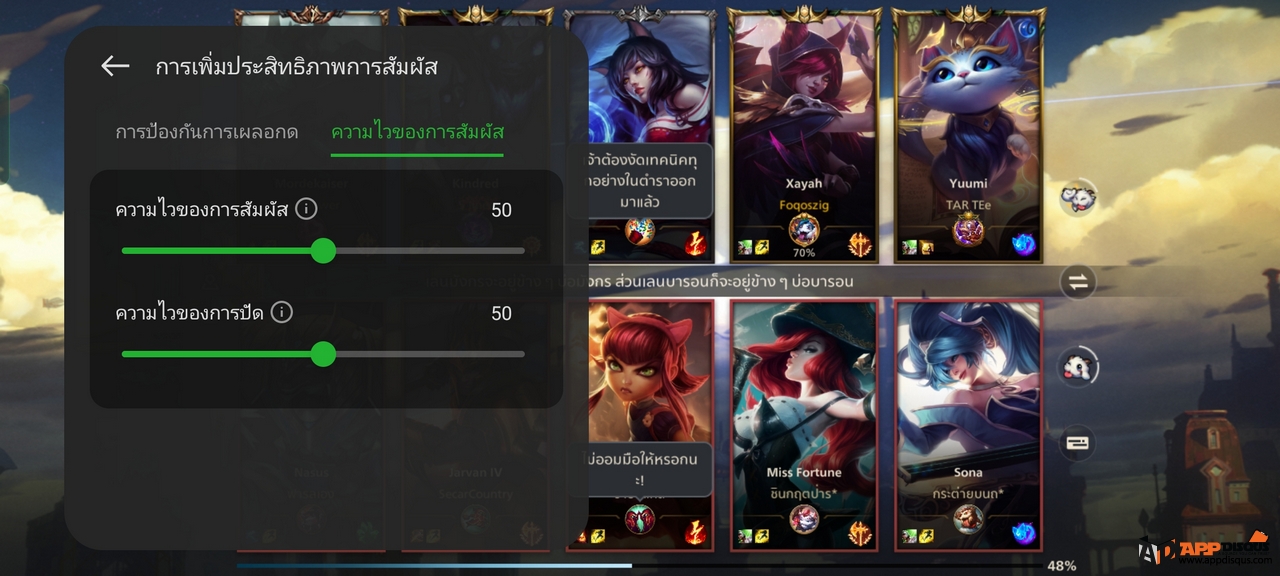Select the Xayah champion card
This screenshot has width=1280, height=576.
tap(804, 137)
